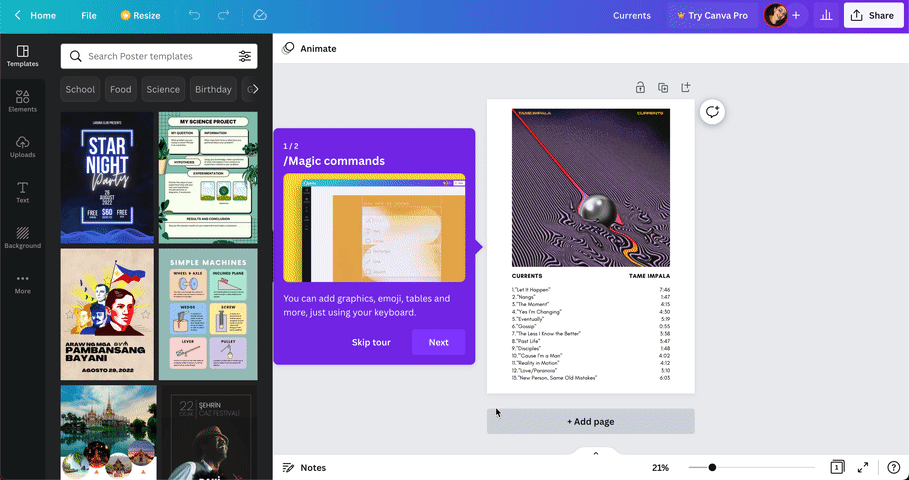Expand the page thumbnails drawer chevron
Screen dimensions: 909x480
[596, 453]
